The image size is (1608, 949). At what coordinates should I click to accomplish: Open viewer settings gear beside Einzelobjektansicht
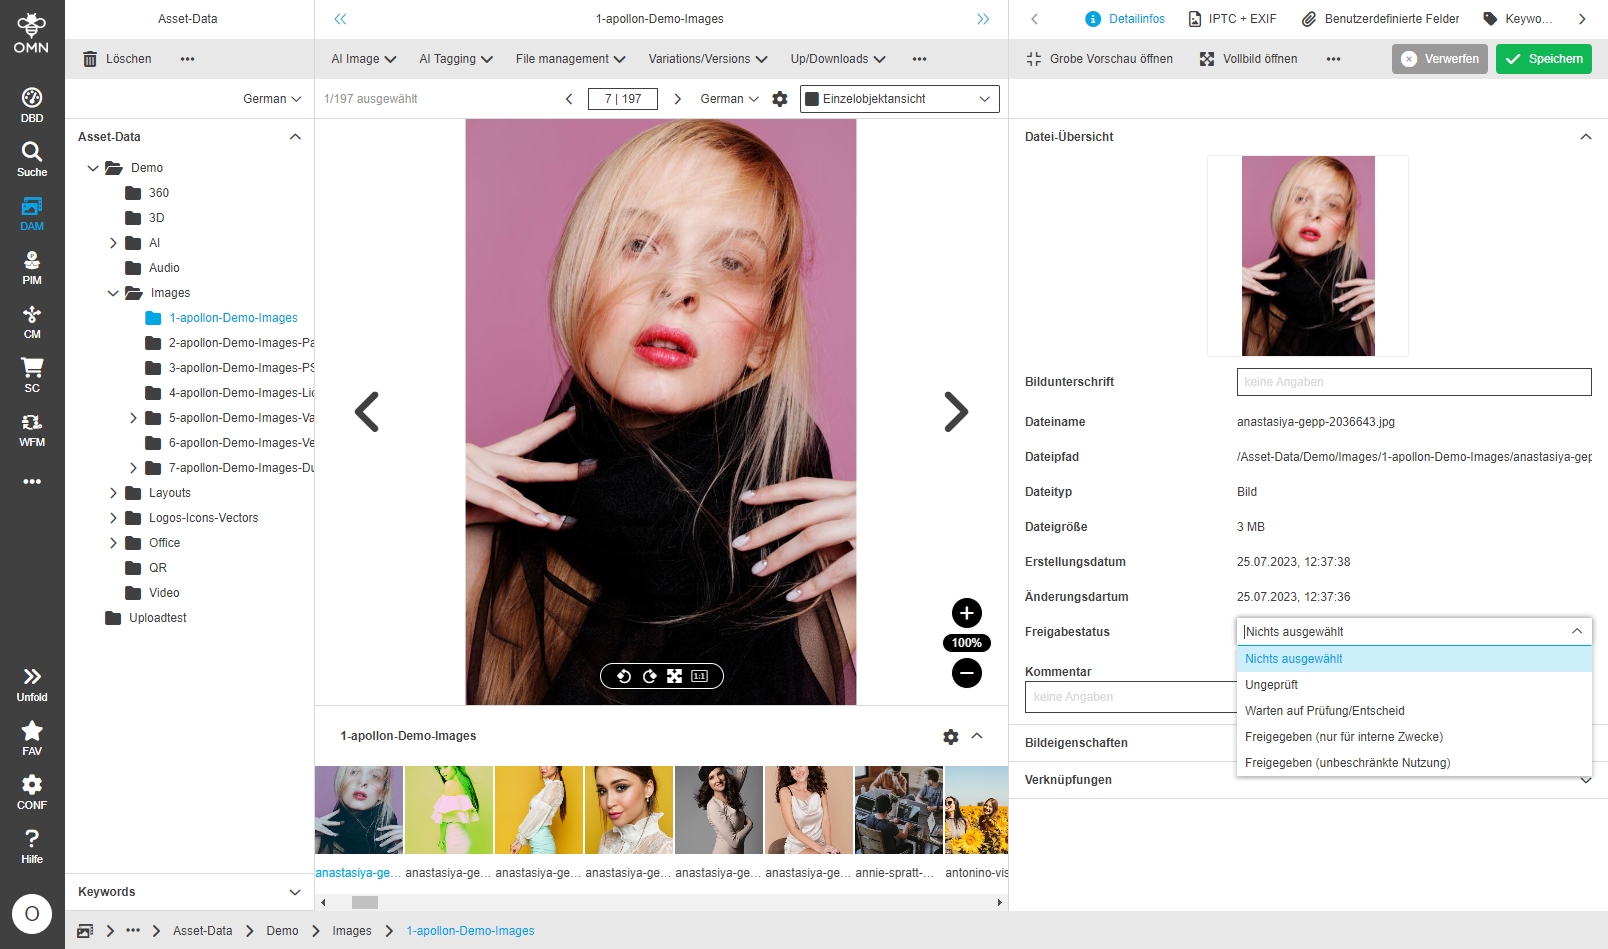pyautogui.click(x=780, y=99)
